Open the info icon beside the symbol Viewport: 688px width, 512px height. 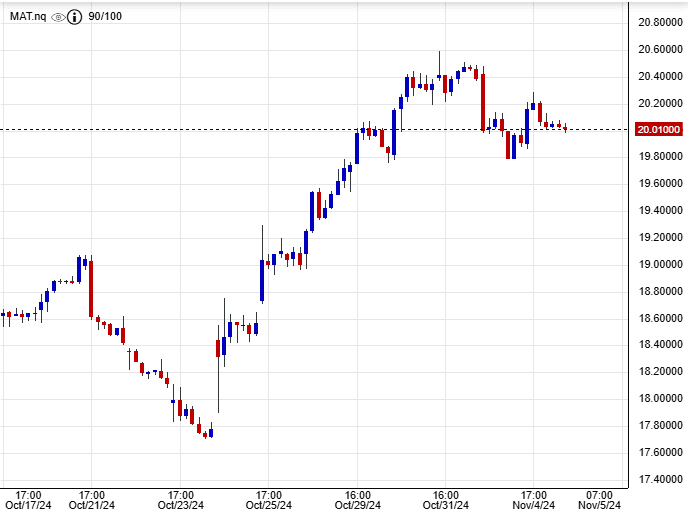(x=74, y=17)
